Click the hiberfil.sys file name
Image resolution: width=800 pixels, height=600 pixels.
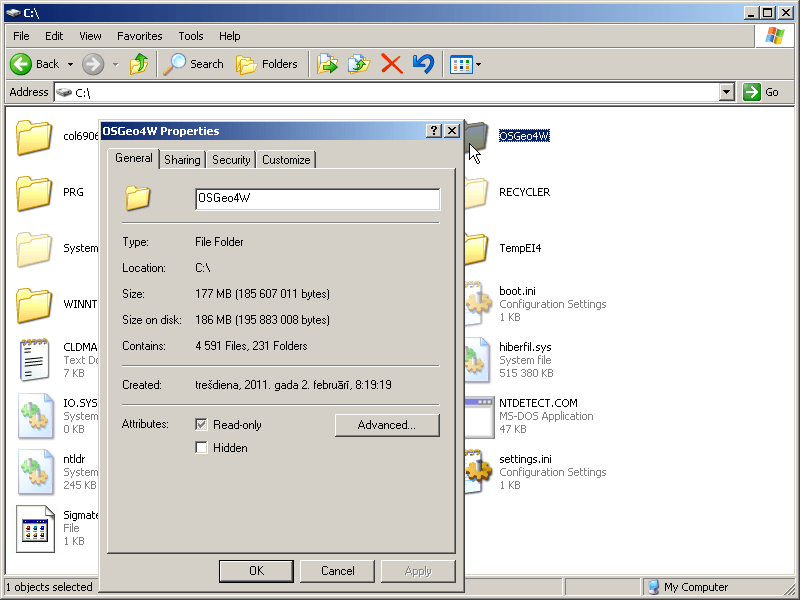pyautogui.click(x=525, y=347)
